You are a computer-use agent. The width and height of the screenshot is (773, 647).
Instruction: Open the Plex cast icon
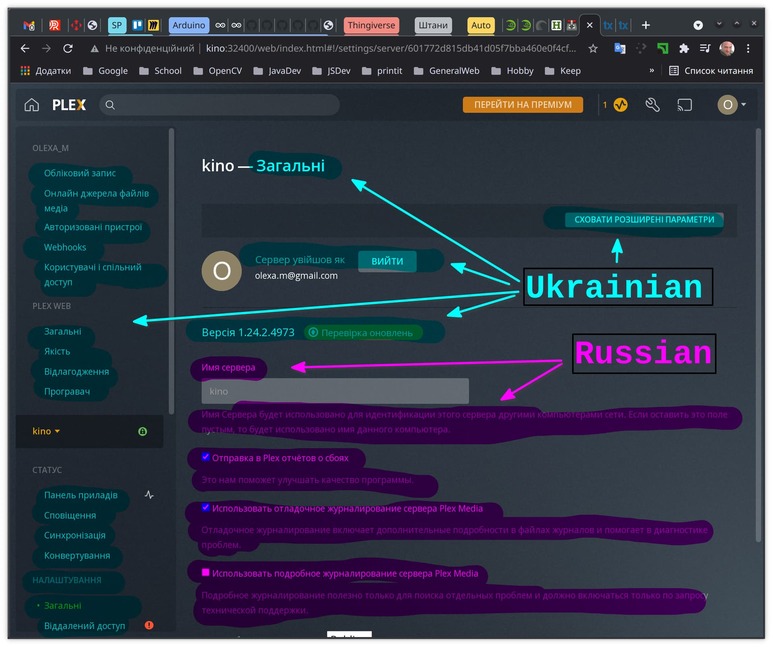pos(684,105)
